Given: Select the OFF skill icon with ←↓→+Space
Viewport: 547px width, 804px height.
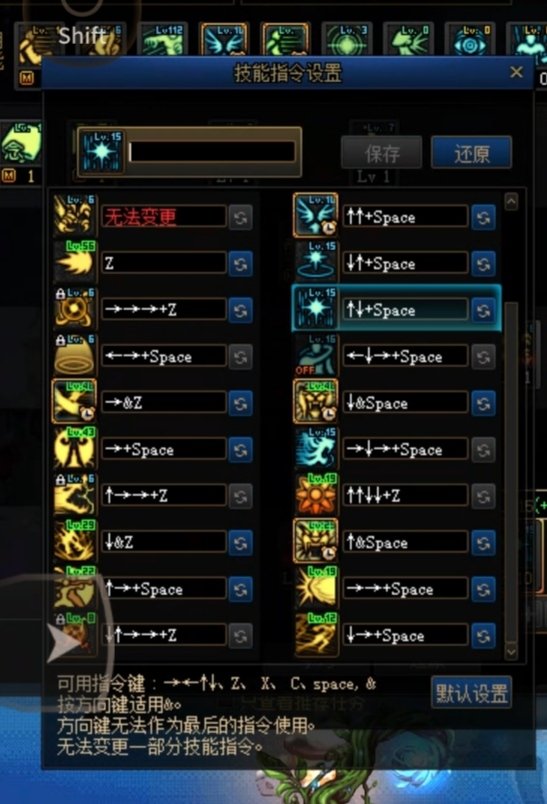Looking at the screenshot, I should [x=315, y=355].
